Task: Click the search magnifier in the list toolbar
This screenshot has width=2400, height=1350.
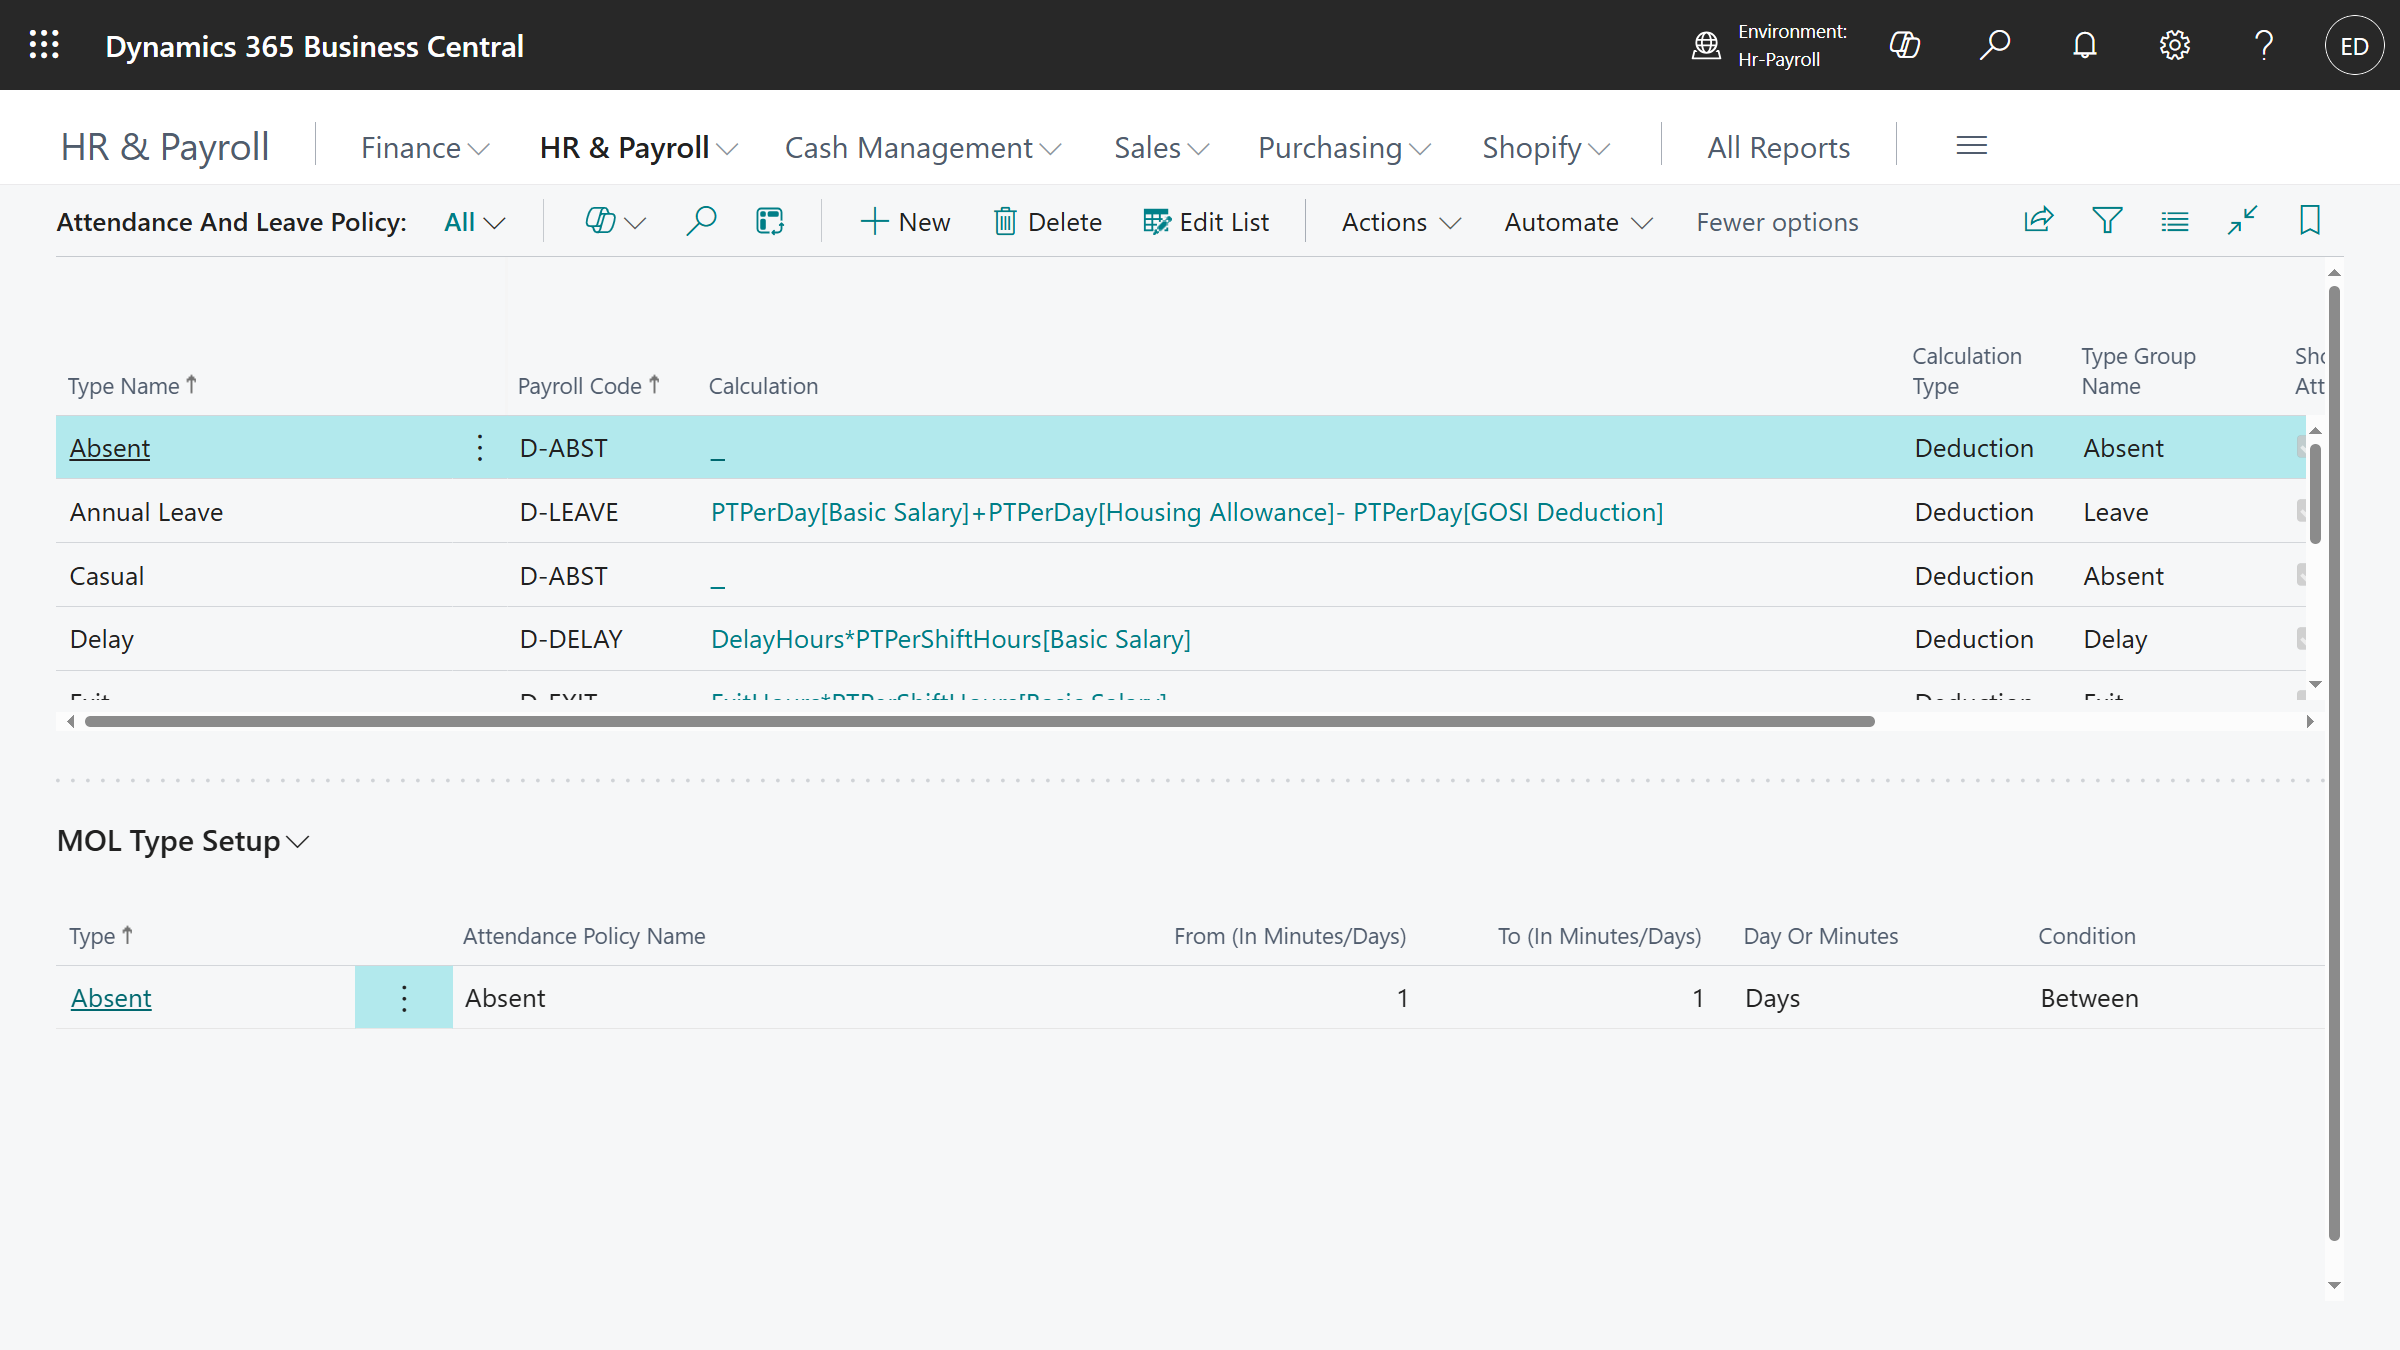Action: (701, 221)
